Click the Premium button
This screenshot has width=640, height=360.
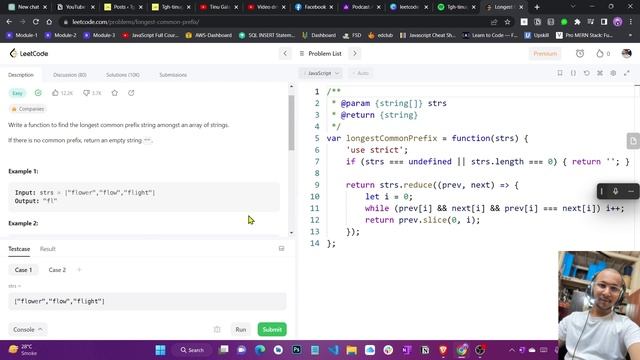click(545, 53)
